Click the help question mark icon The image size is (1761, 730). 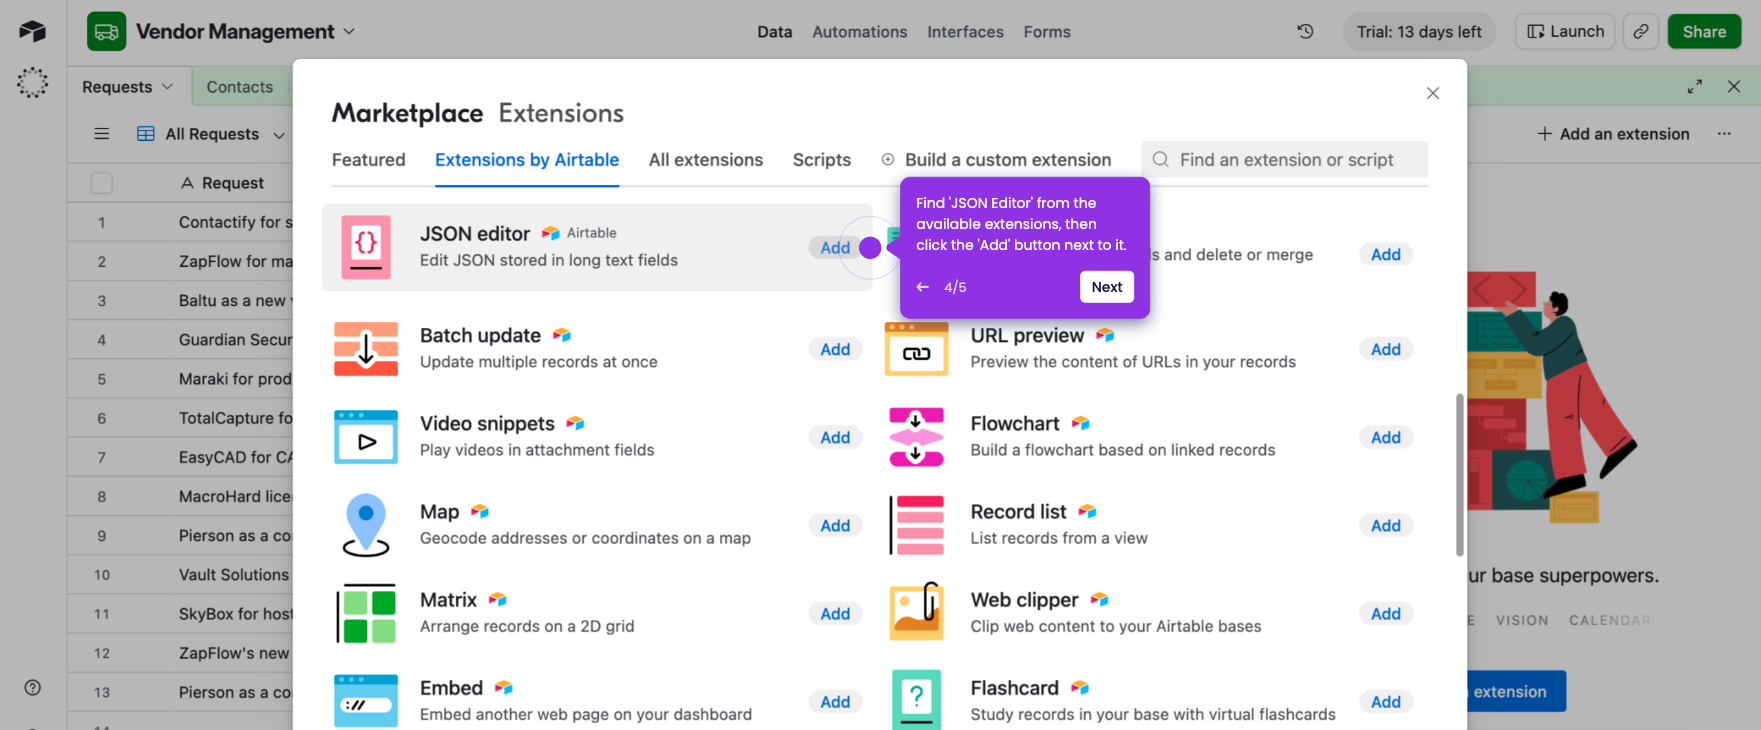pos(32,687)
